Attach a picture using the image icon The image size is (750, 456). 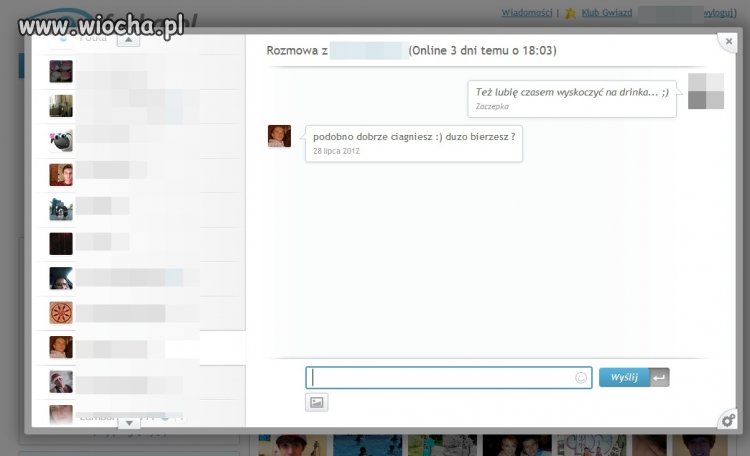click(x=317, y=402)
